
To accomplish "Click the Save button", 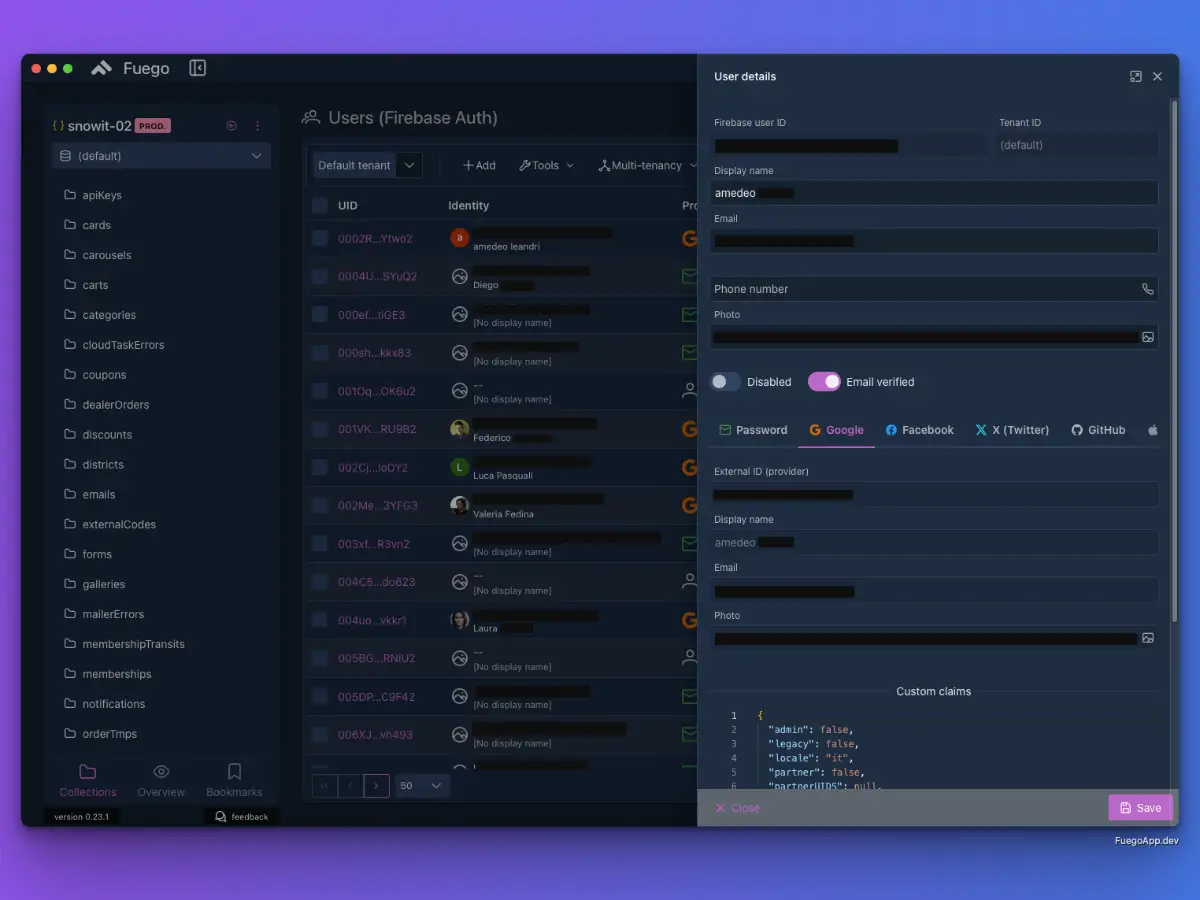I will click(1140, 808).
